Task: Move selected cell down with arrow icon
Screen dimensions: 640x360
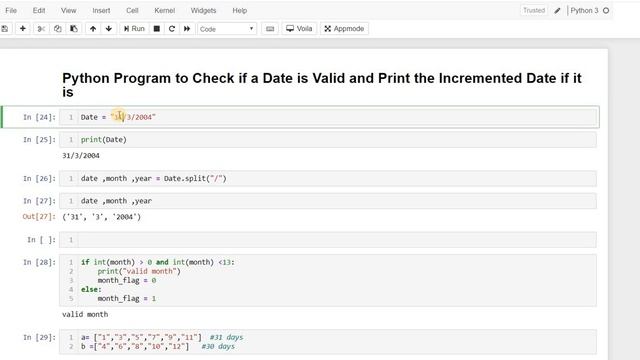Action: (109, 29)
